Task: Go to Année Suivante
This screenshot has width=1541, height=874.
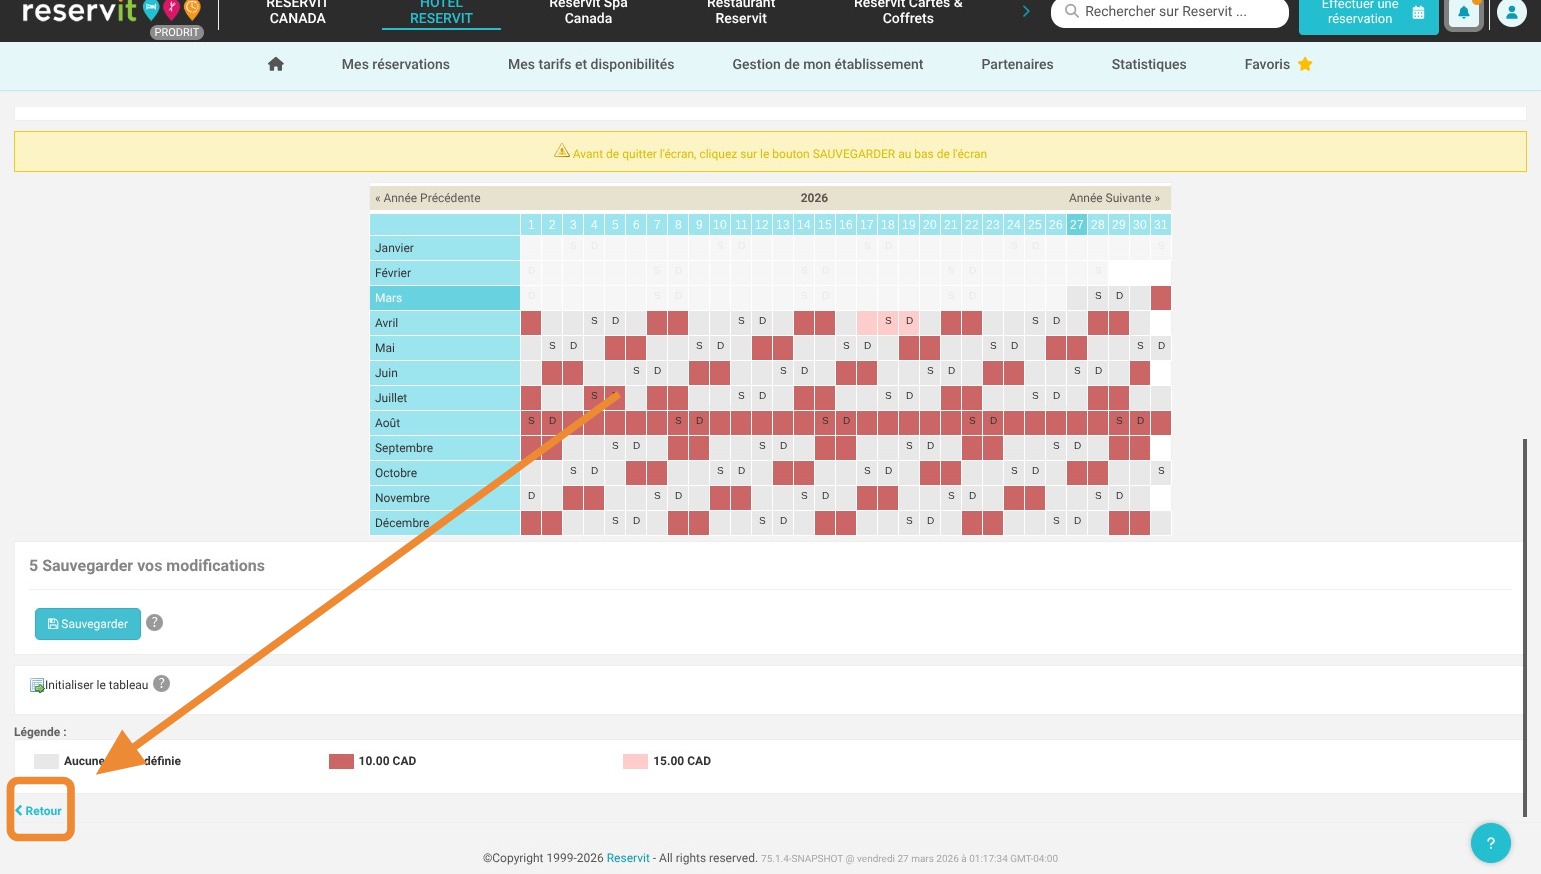Action: (x=1114, y=198)
